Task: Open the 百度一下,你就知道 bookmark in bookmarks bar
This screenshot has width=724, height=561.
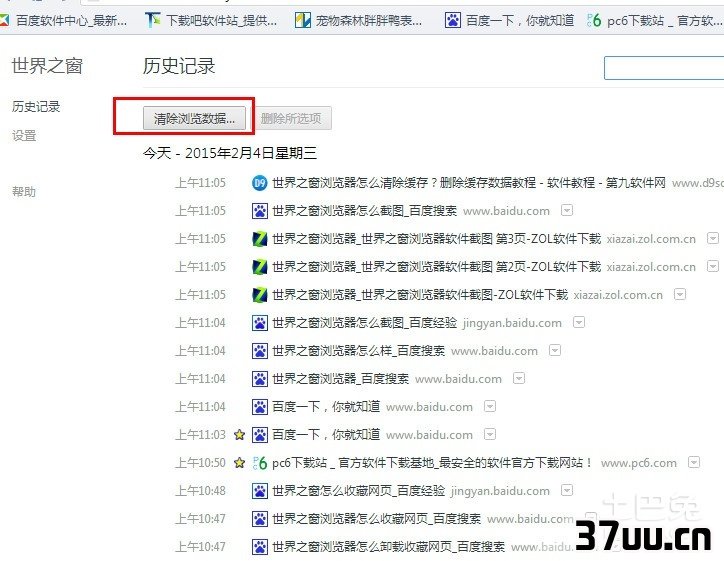Action: pos(509,20)
